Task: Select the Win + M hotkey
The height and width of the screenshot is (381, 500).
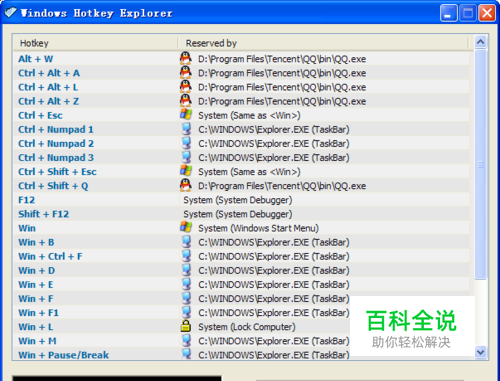Action: click(37, 341)
